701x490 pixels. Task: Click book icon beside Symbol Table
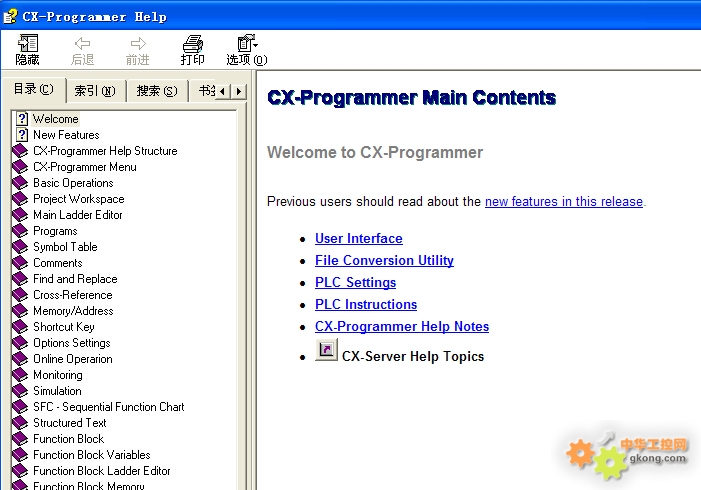click(x=20, y=247)
